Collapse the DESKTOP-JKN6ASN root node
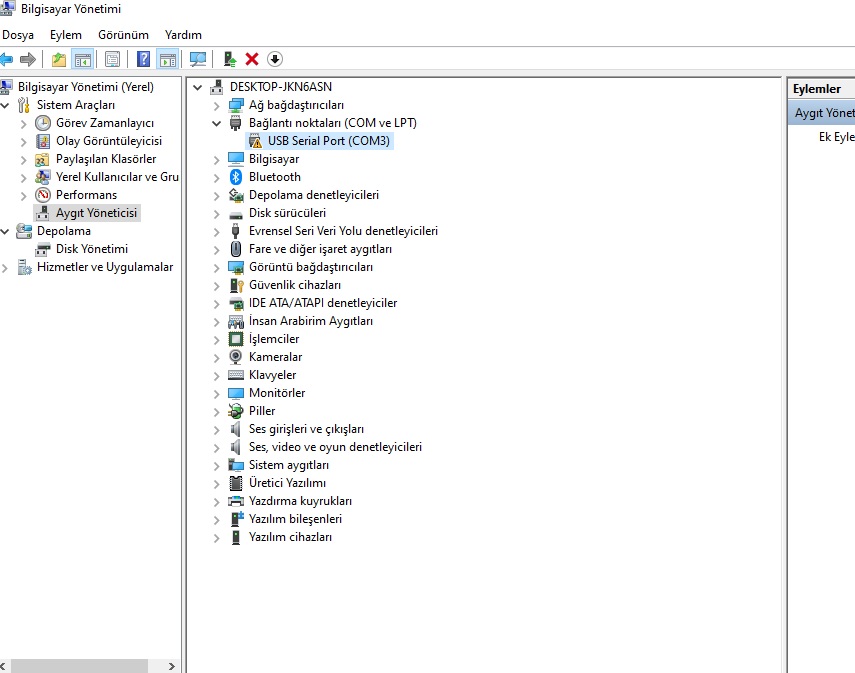 [198, 87]
